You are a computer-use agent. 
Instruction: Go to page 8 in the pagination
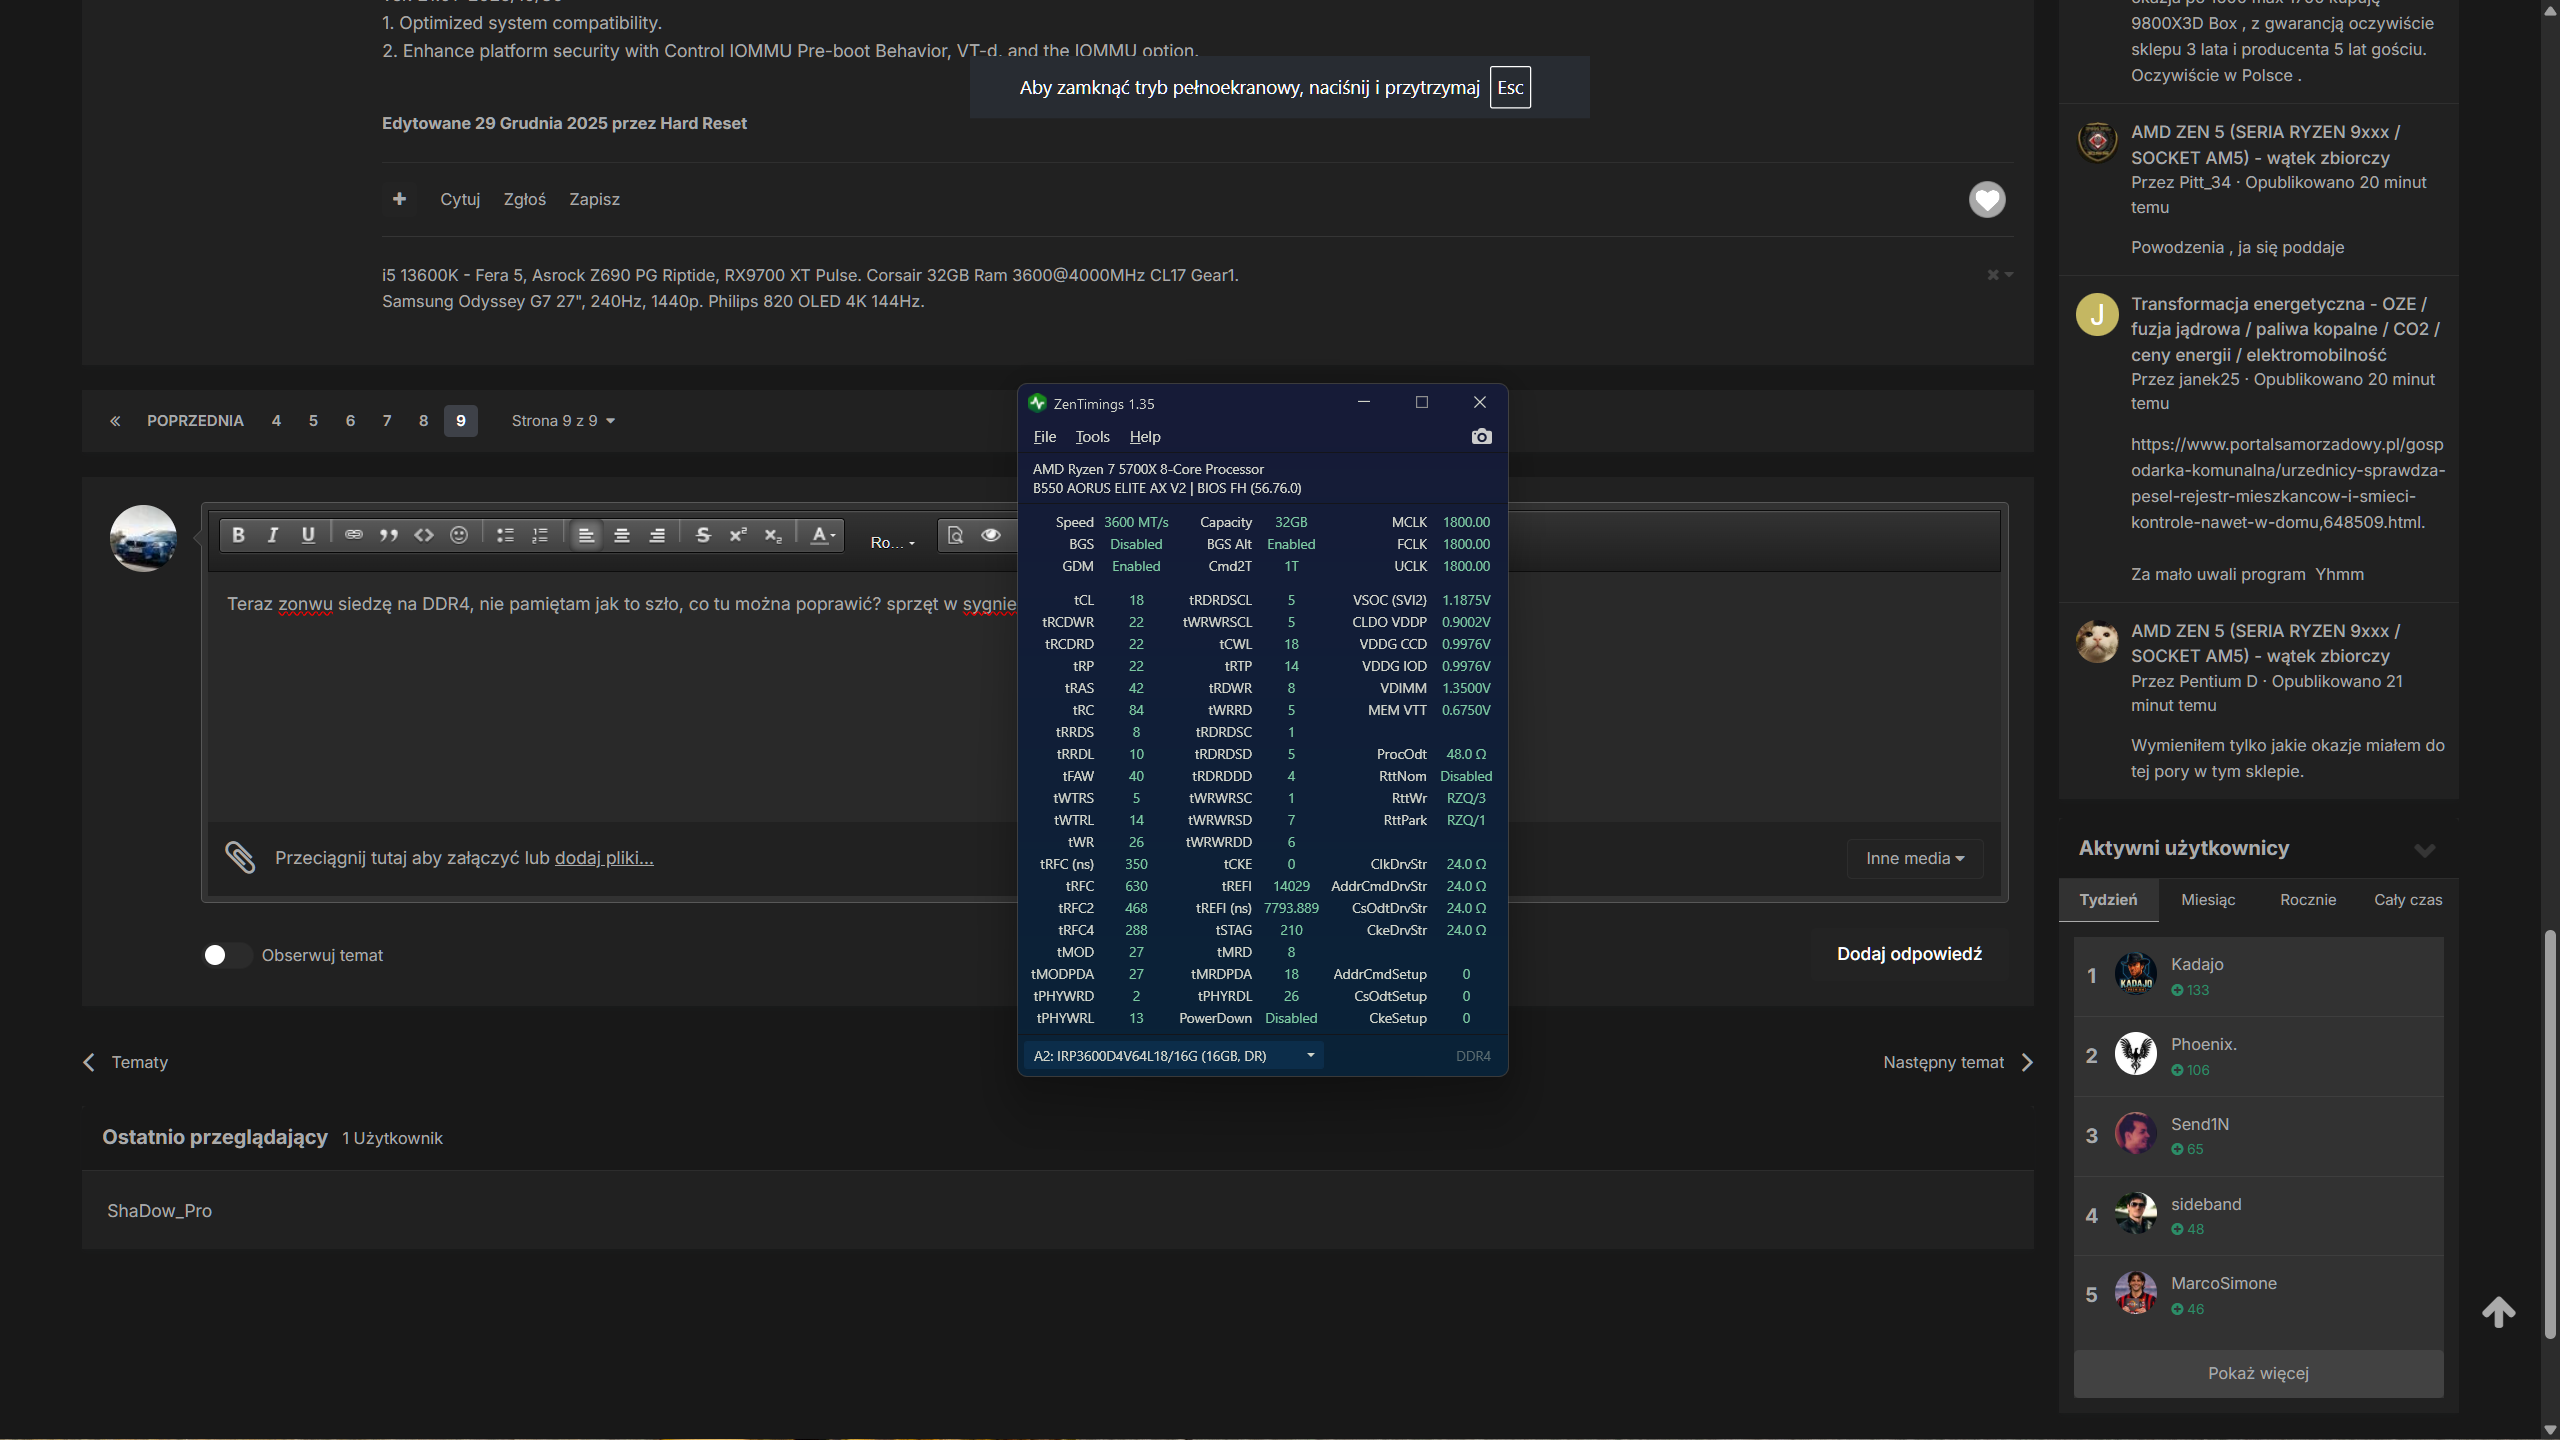click(x=423, y=421)
